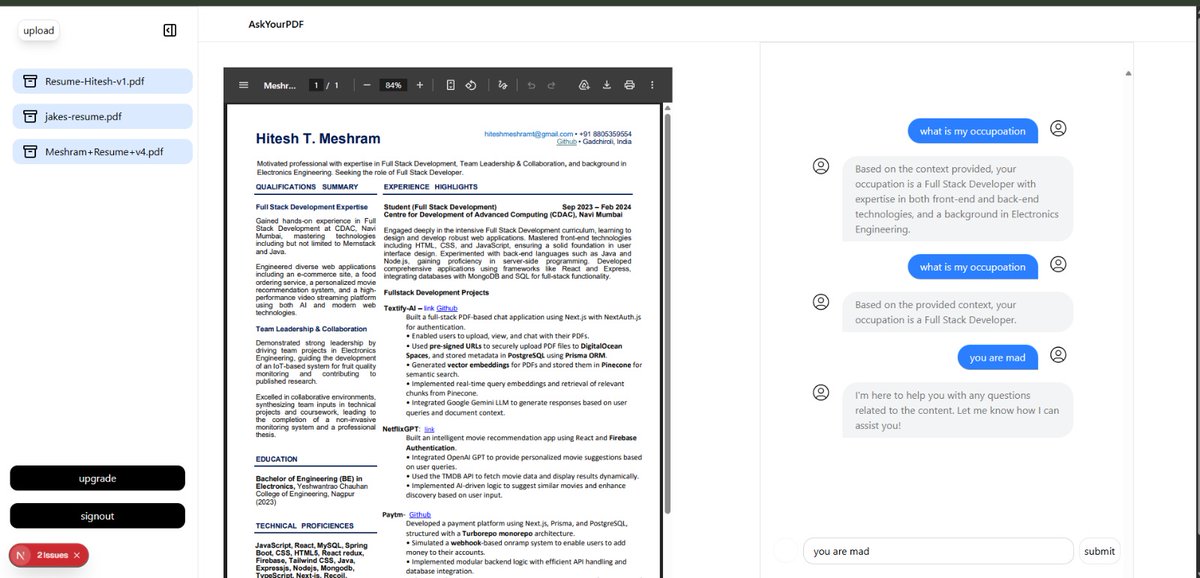Open the Github link under the email
The width and height of the screenshot is (1200, 578).
tap(567, 142)
